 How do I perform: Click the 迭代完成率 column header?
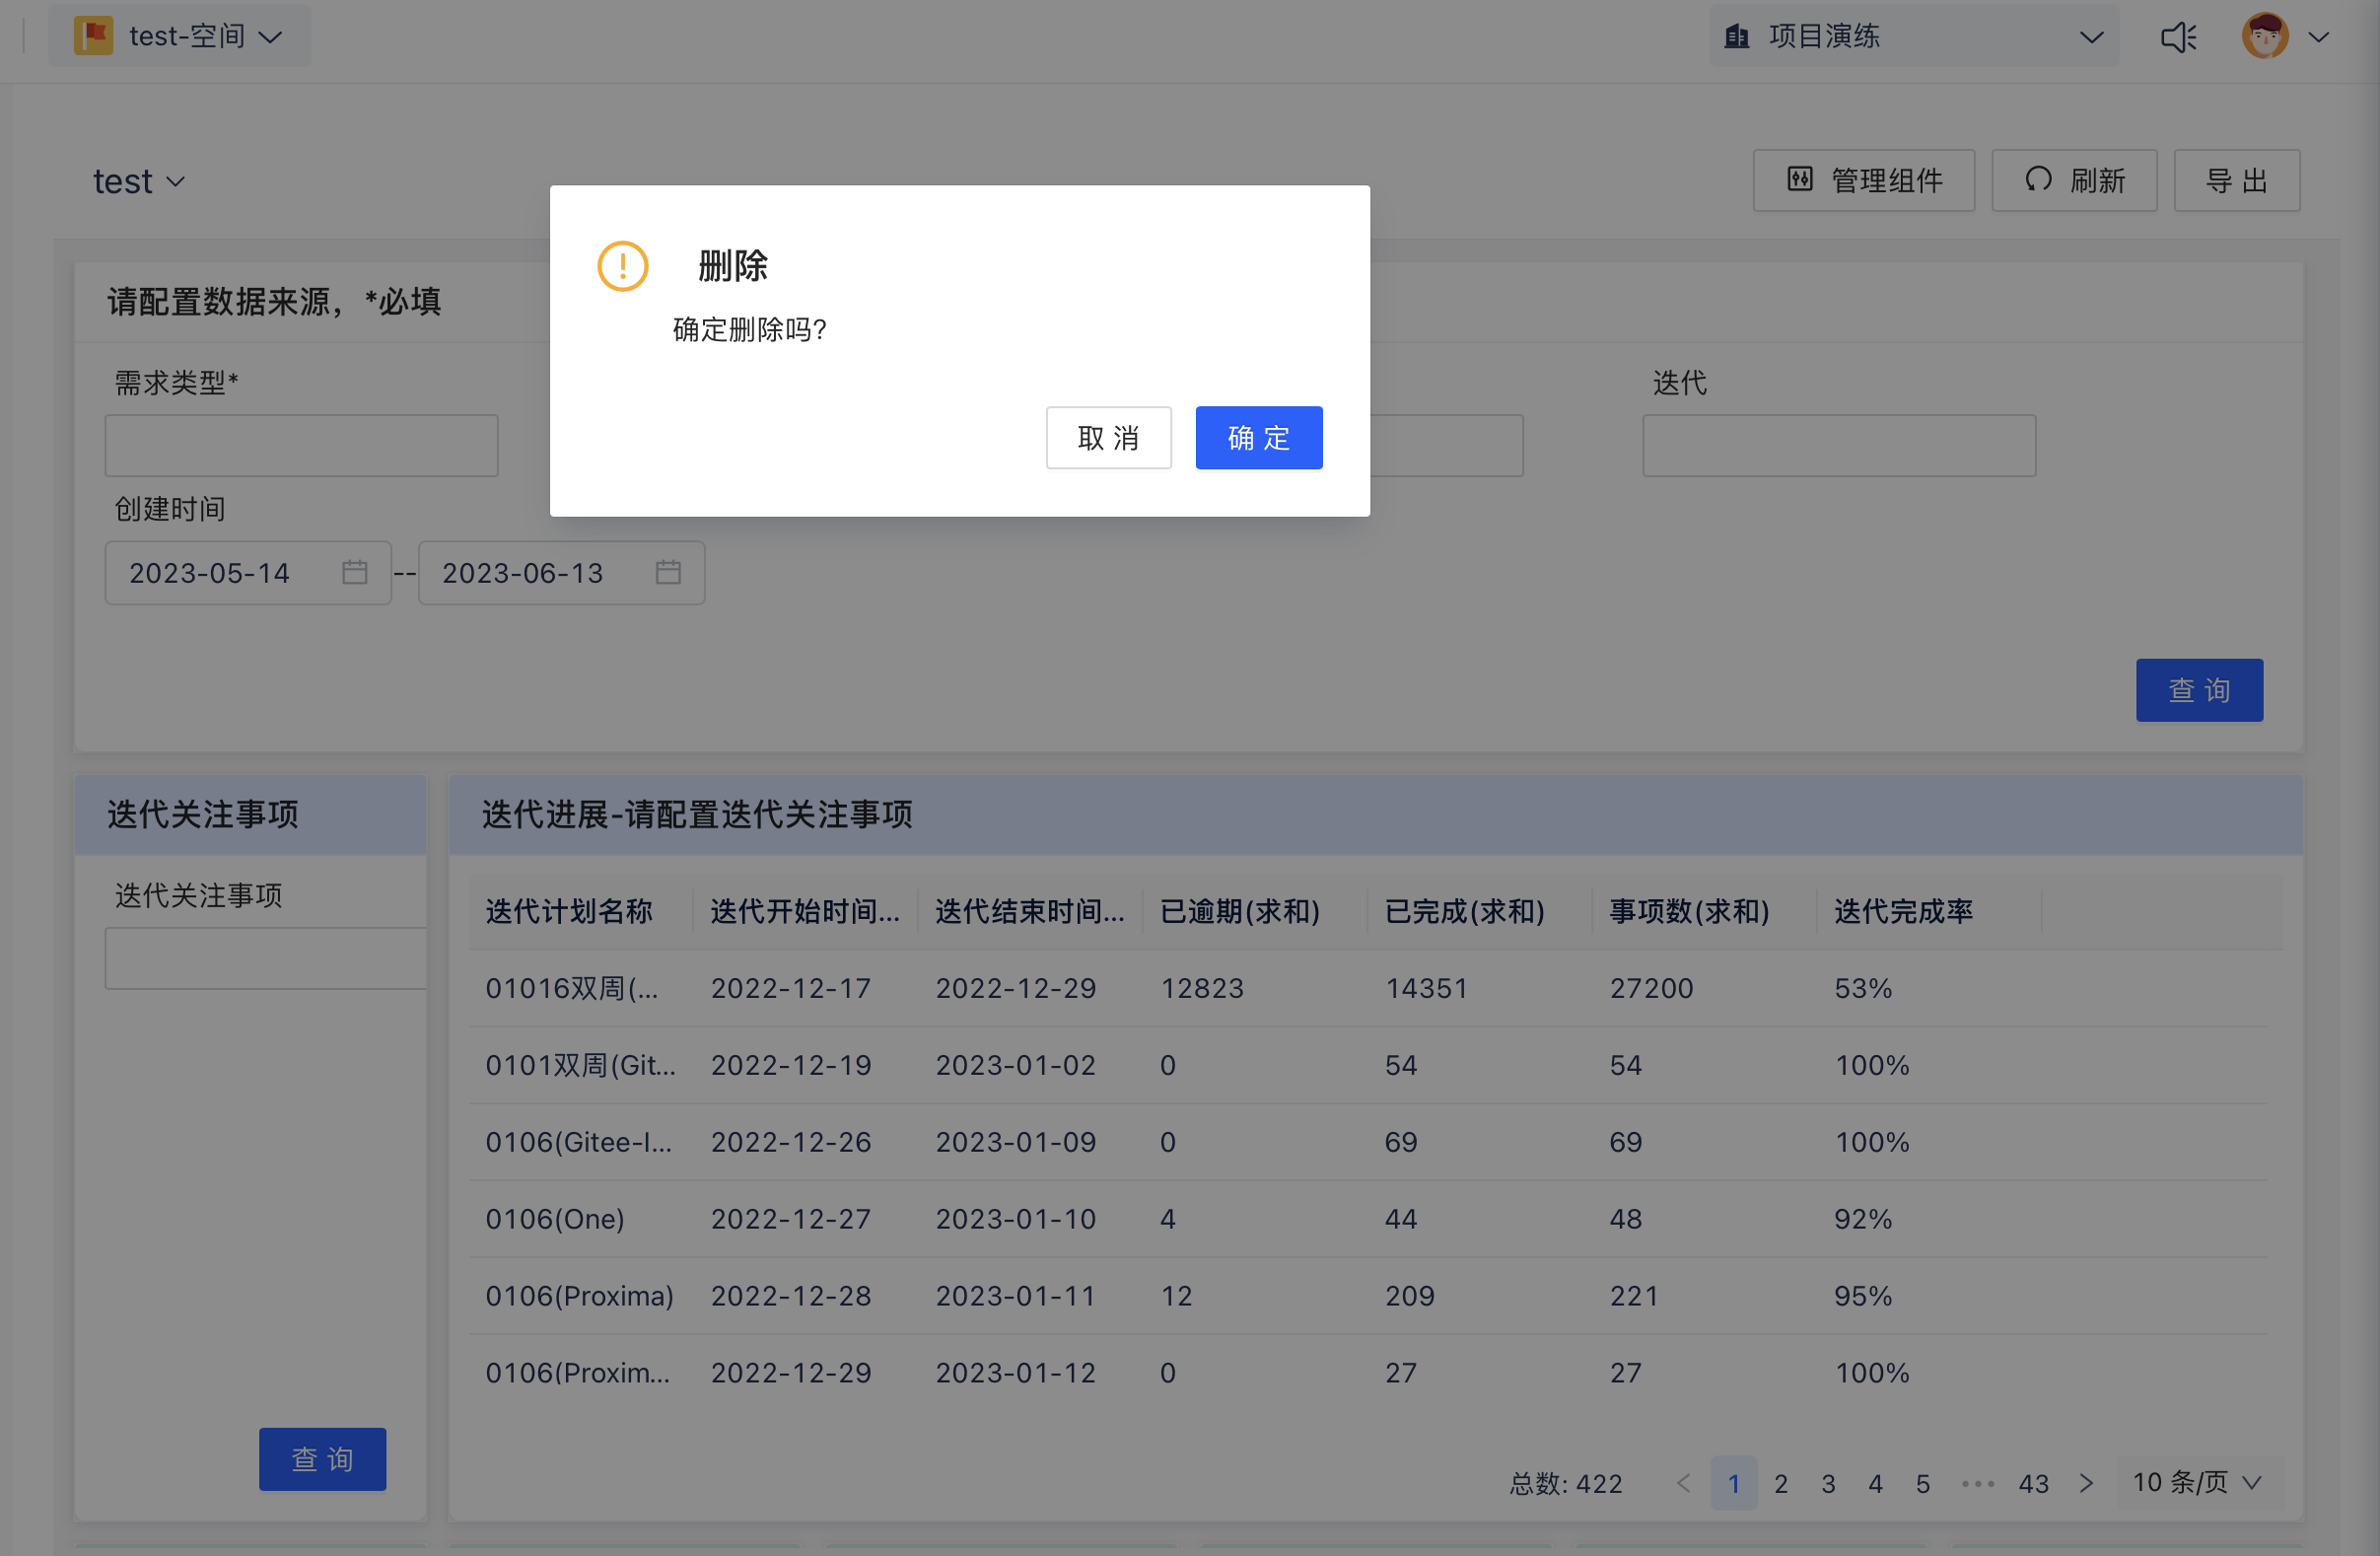coord(1903,911)
